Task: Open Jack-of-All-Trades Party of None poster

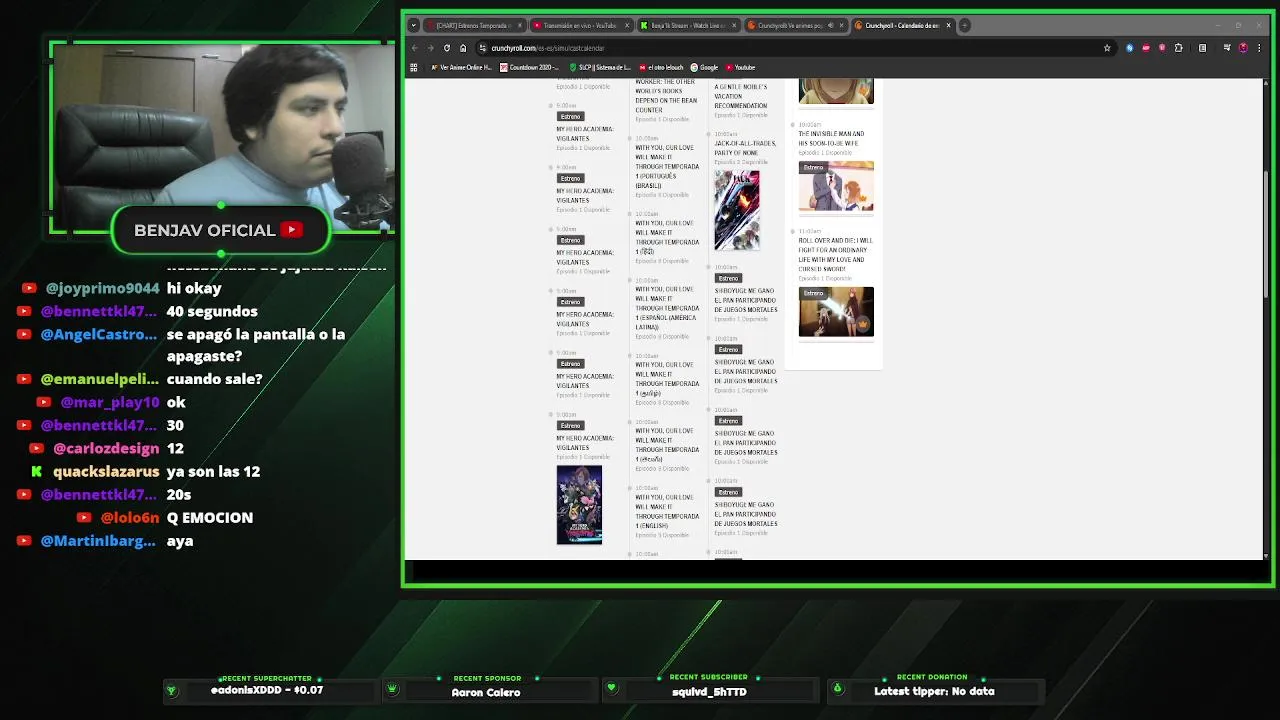Action: point(736,210)
